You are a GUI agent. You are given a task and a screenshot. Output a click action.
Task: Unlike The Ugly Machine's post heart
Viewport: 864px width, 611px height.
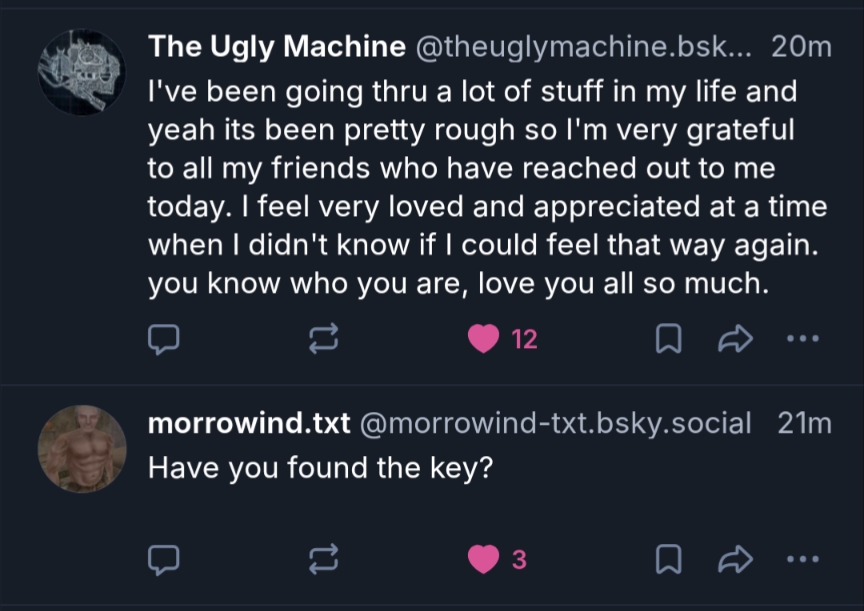(484, 340)
